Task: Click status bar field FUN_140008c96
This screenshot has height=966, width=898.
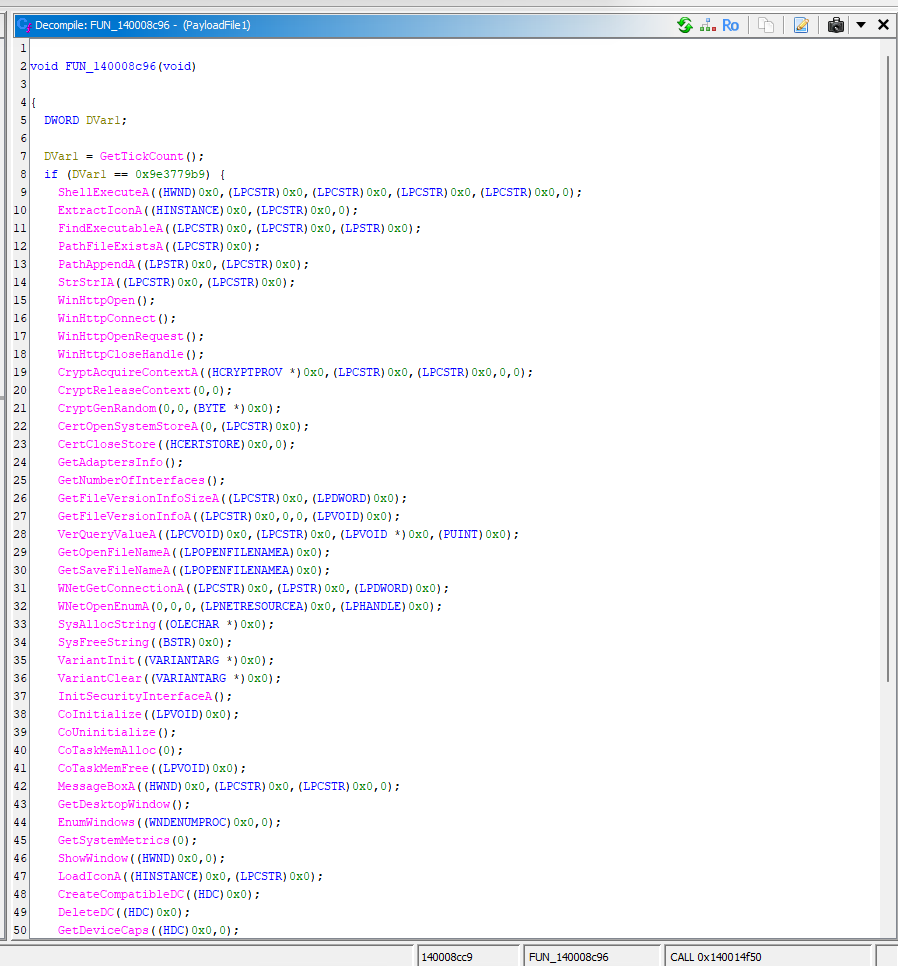Action: click(x=592, y=957)
